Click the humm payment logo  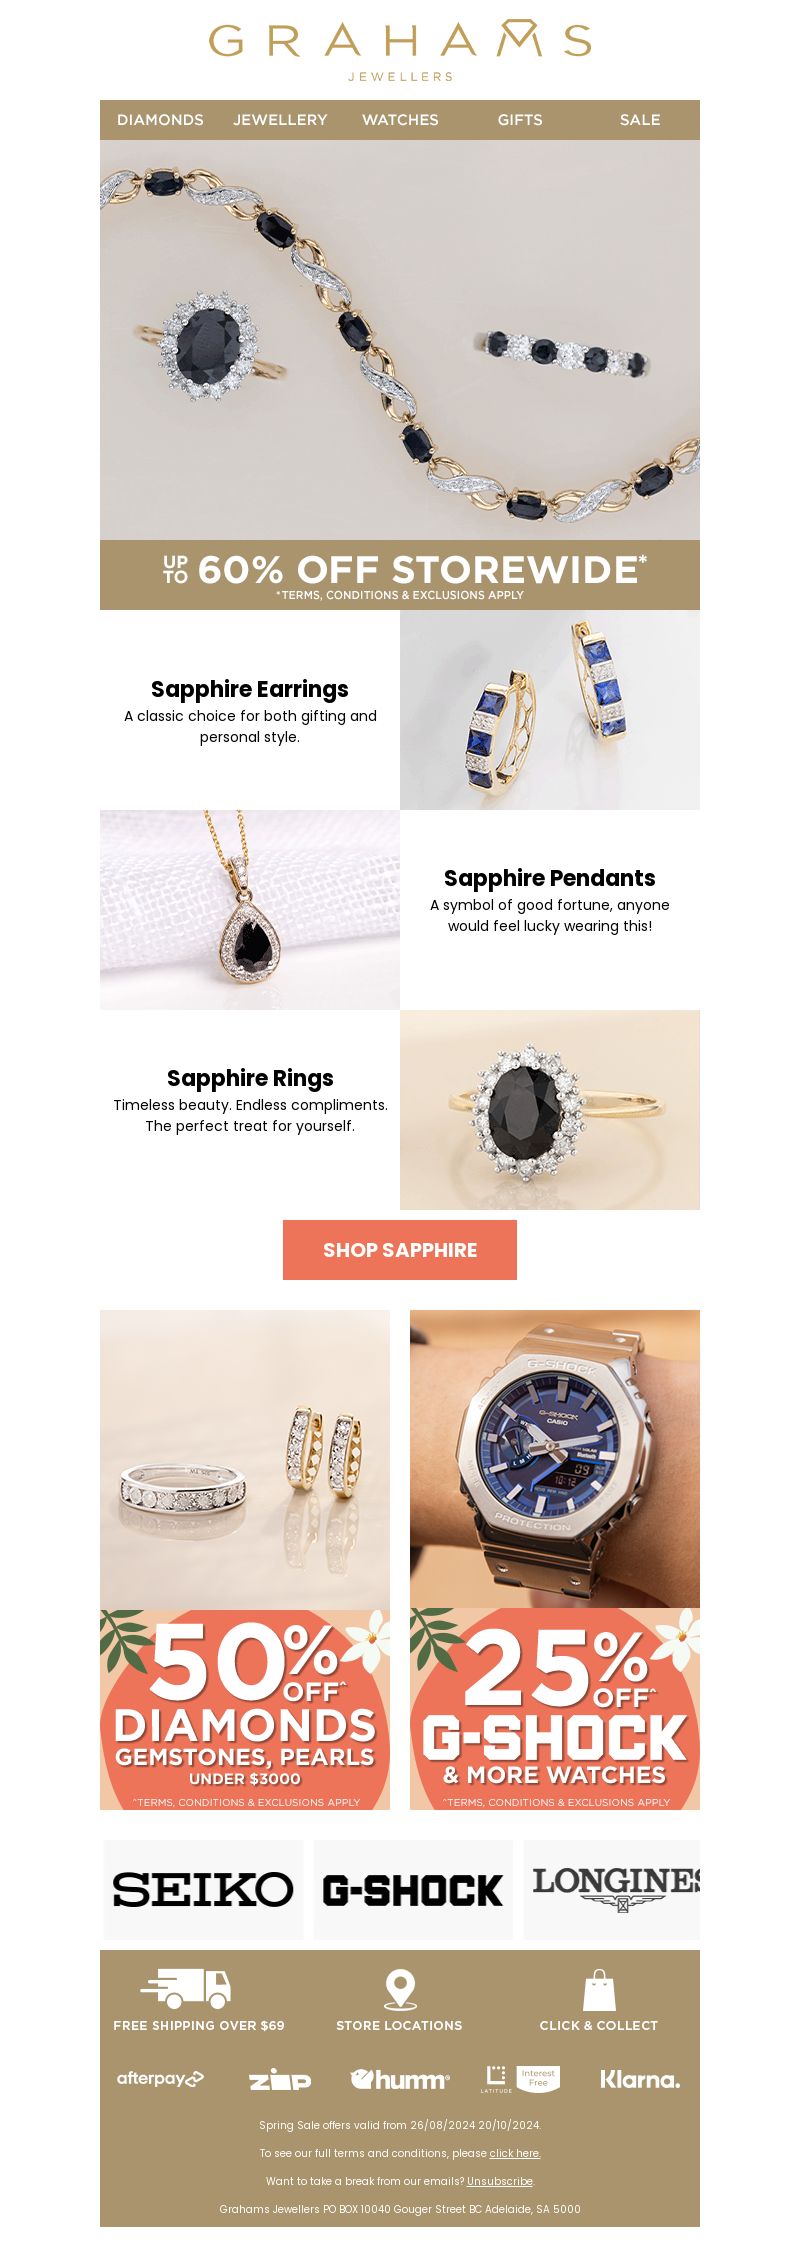400,2079
